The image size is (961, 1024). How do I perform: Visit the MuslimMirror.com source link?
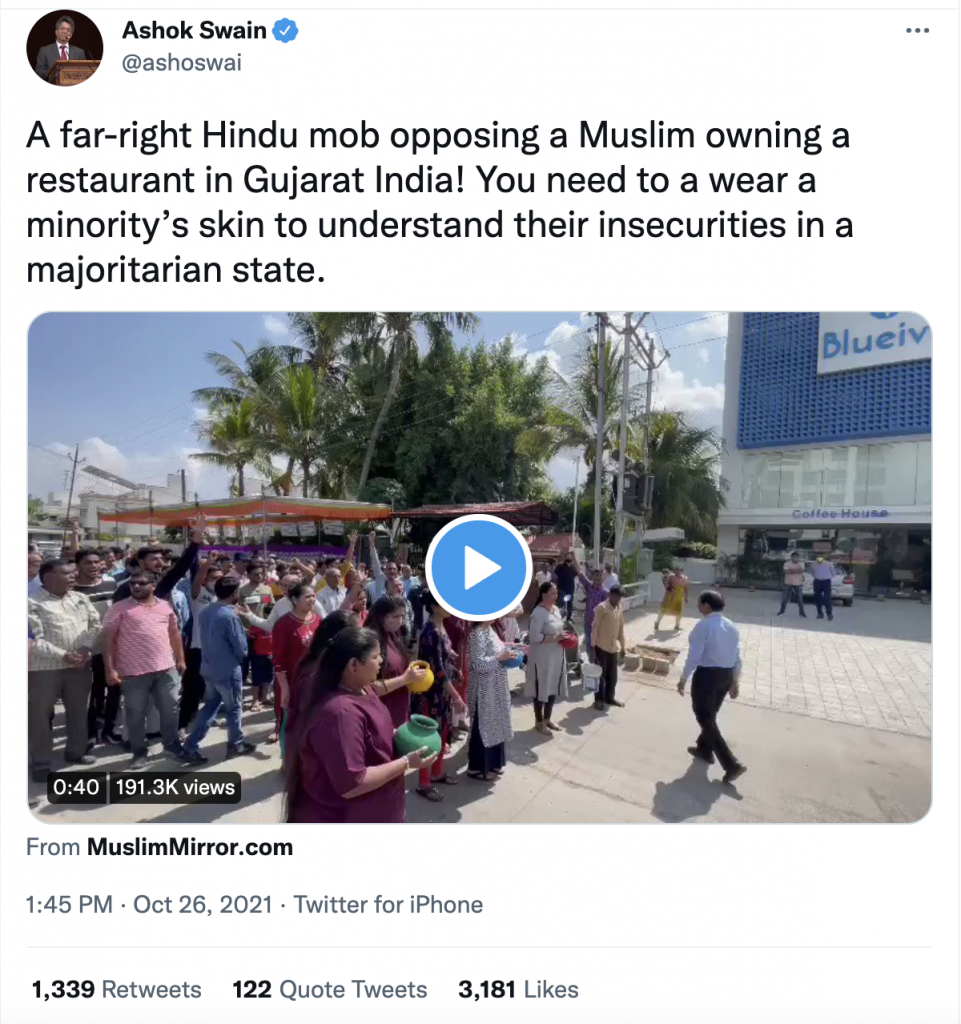coord(190,848)
